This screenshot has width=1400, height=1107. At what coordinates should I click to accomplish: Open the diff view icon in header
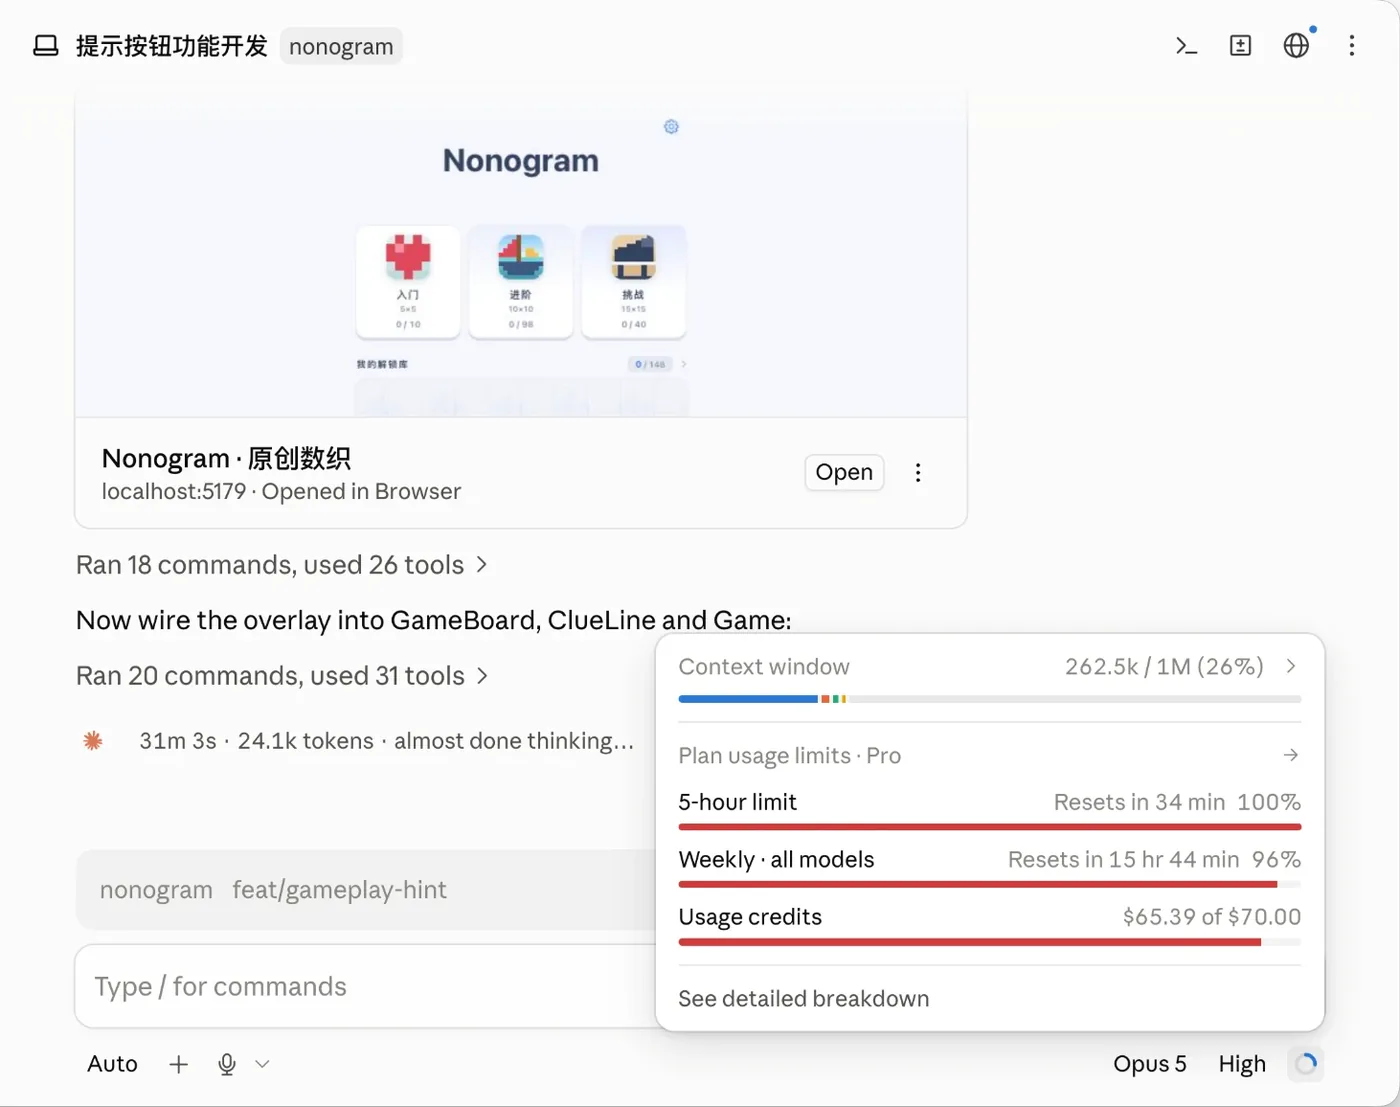click(1240, 46)
